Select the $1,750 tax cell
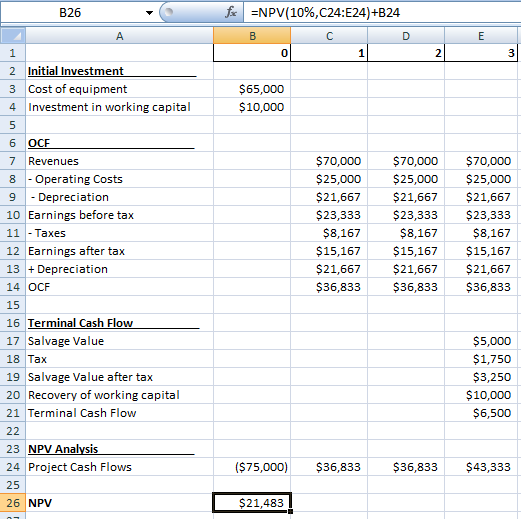Screen dimensions: 521x519 tap(481, 359)
